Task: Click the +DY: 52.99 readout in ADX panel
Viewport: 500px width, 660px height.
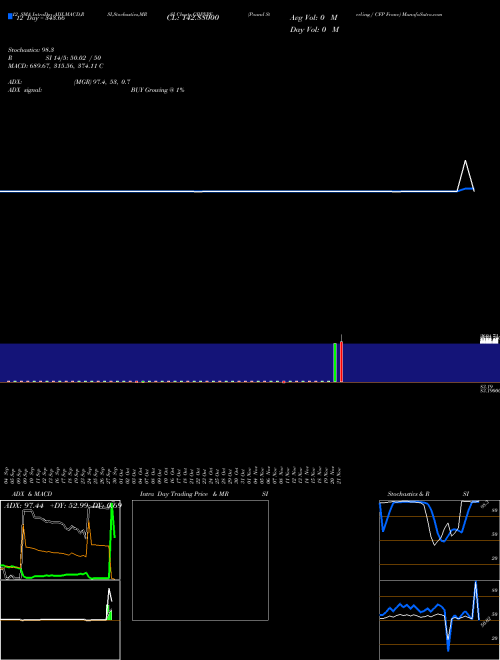Action: (x=69, y=505)
